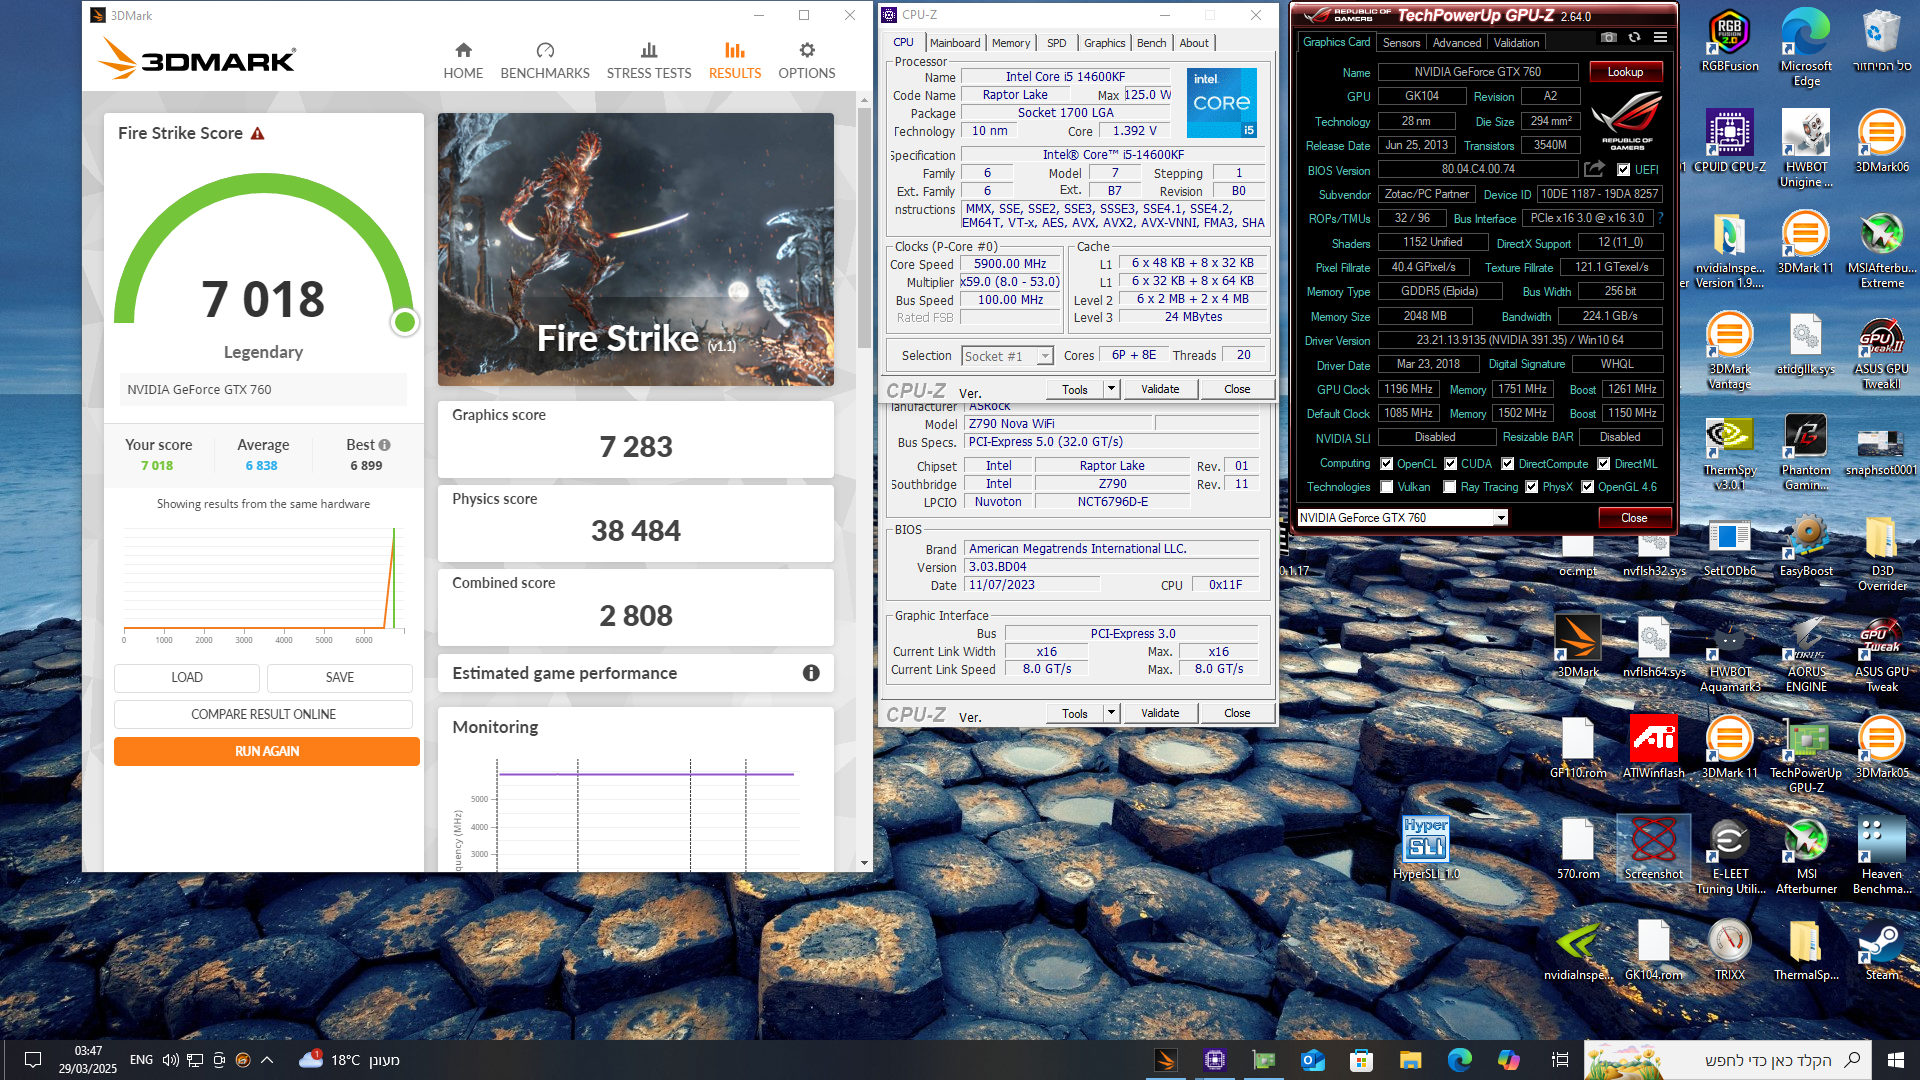The width and height of the screenshot is (1920, 1080).
Task: Switch to Memory tab in CPU-Z
Action: click(1011, 43)
